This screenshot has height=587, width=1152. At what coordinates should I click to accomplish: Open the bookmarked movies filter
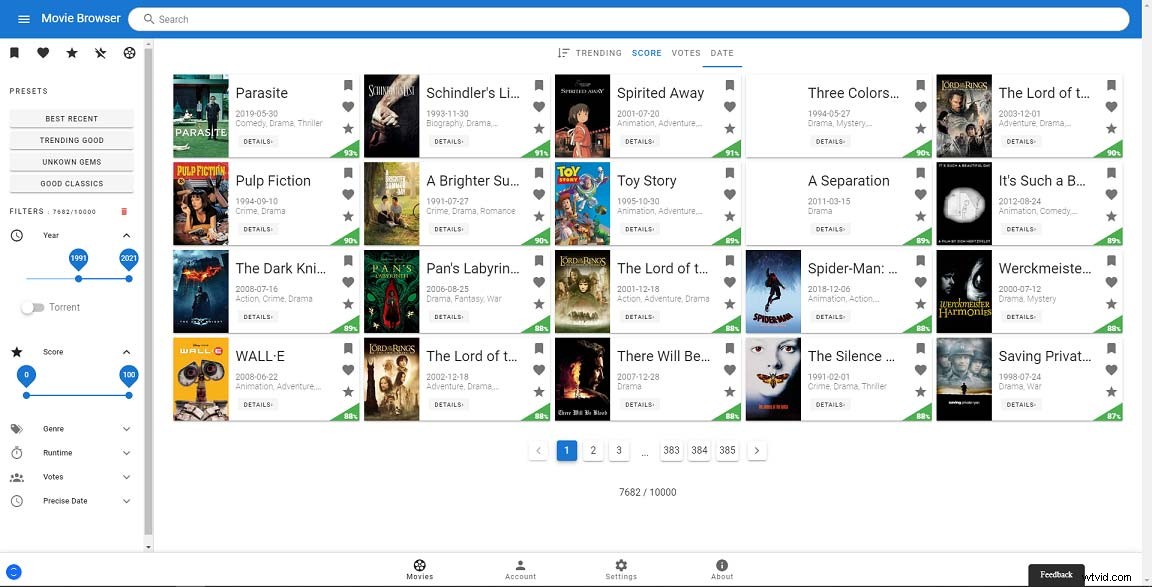tap(14, 52)
